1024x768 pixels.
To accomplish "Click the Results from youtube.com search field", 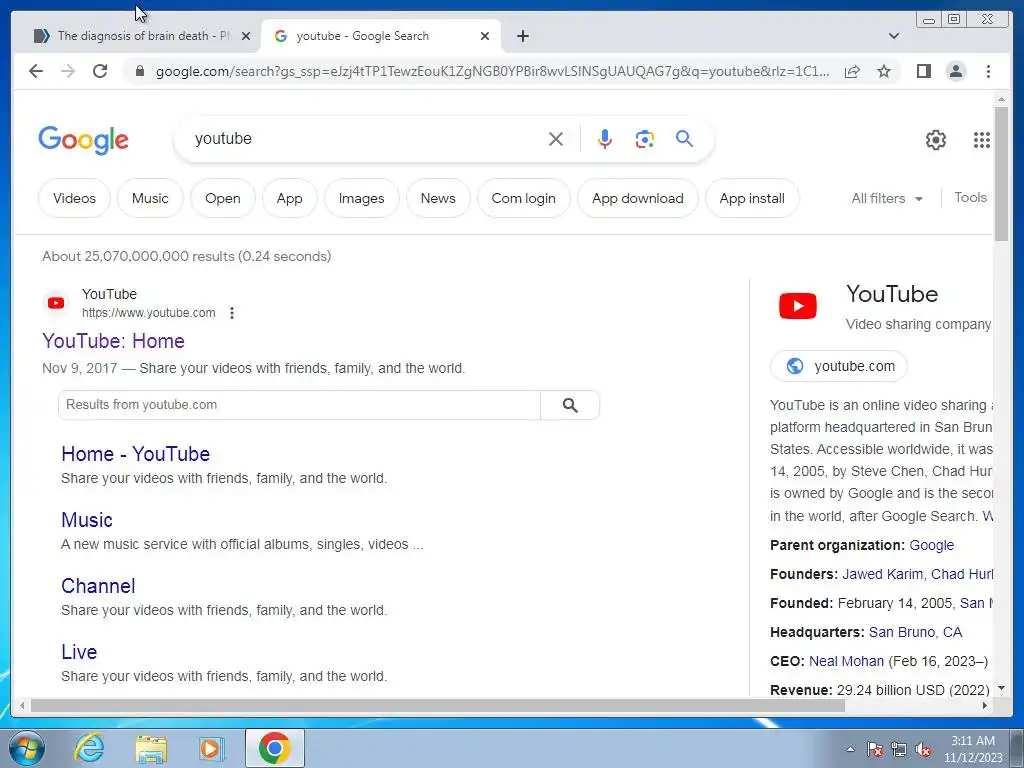I will tap(299, 405).
